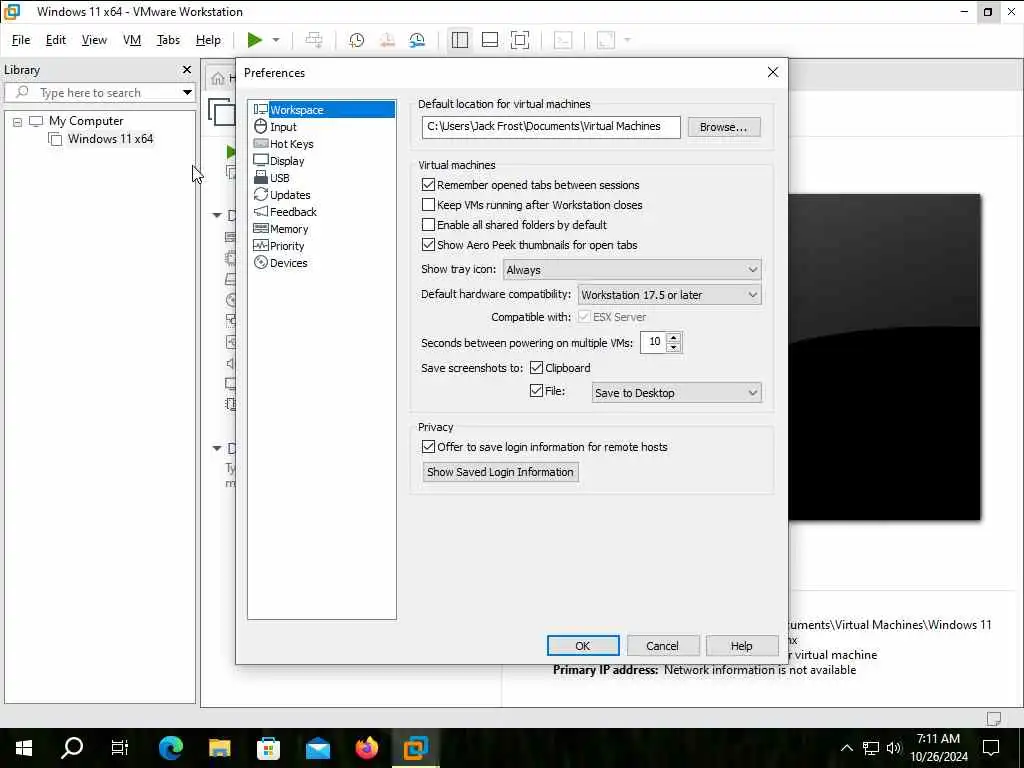This screenshot has width=1024, height=768.
Task: Click the Console view toolbar icon
Action: [x=563, y=40]
